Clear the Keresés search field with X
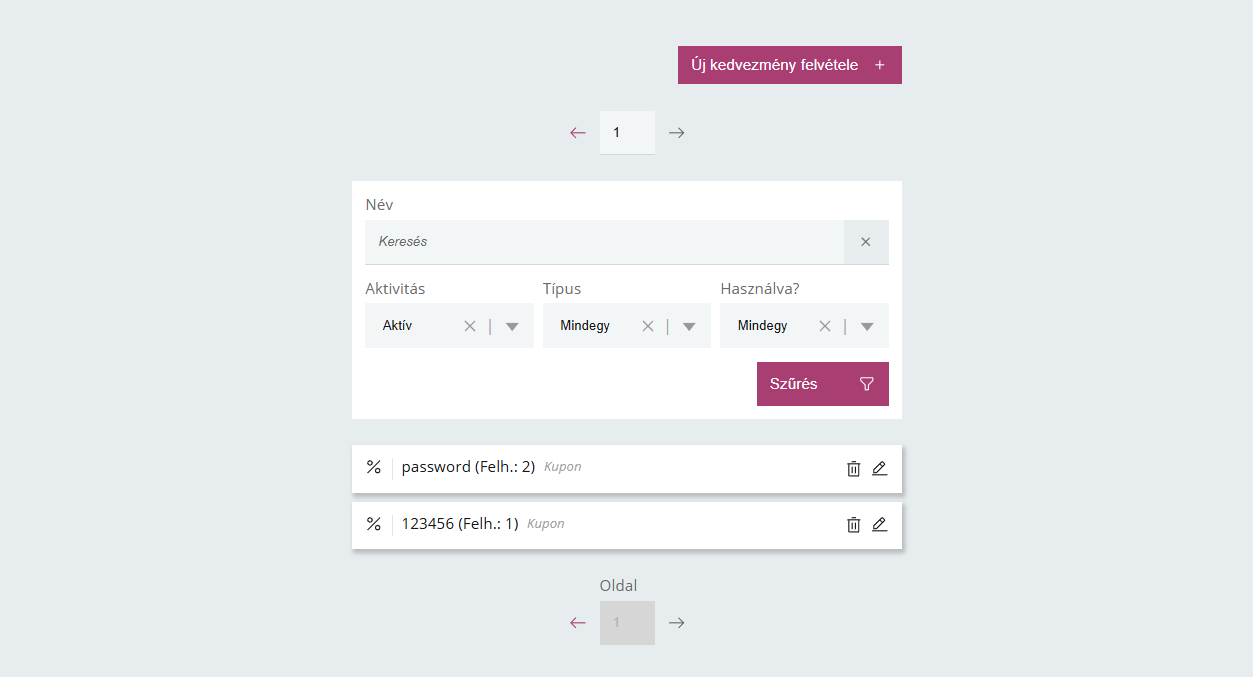Viewport: 1253px width, 677px height. 866,242
